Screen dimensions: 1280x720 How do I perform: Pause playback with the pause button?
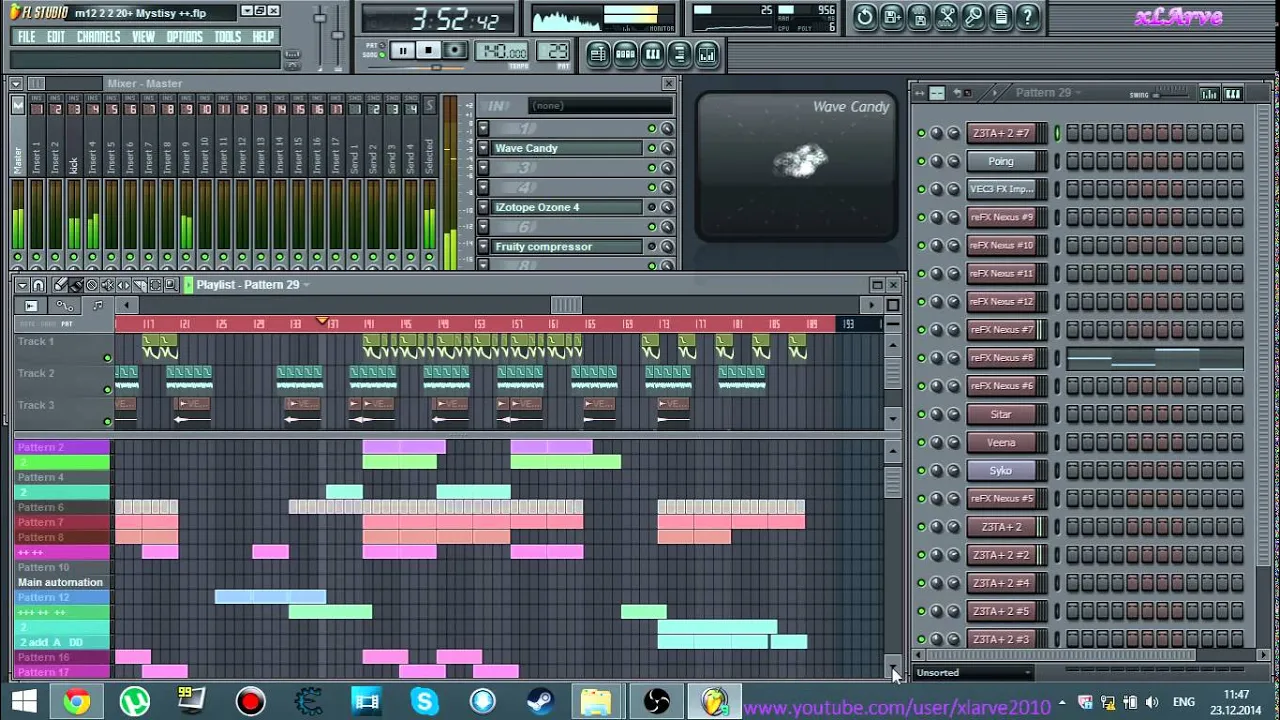tap(402, 51)
